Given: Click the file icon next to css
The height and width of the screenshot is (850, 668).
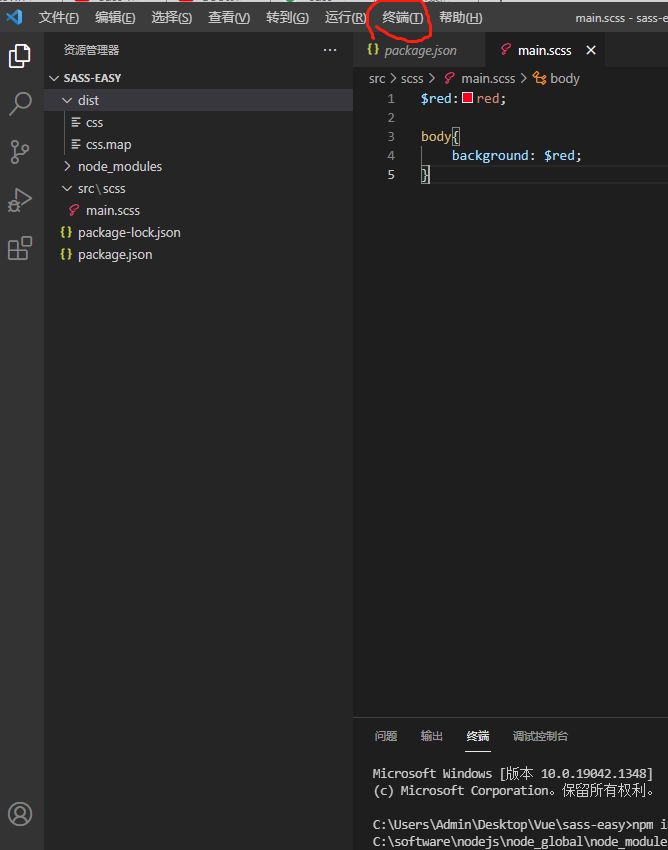Looking at the screenshot, I should [x=76, y=123].
